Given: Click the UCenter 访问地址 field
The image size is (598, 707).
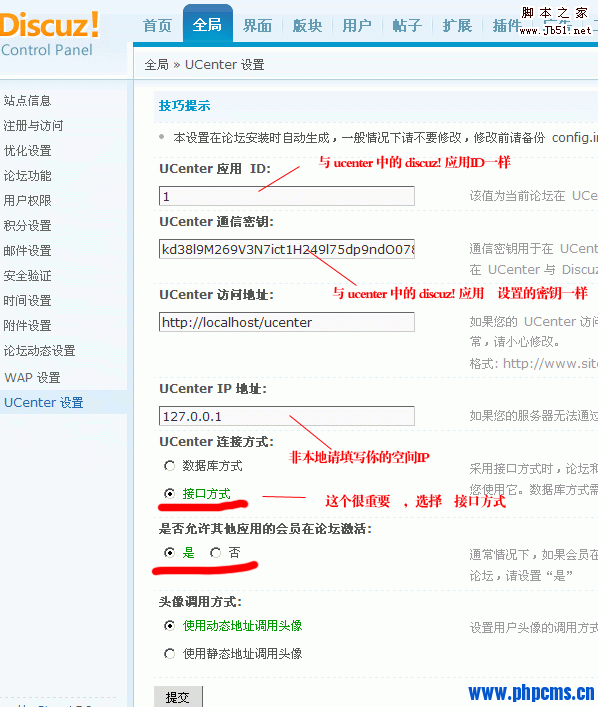Looking at the screenshot, I should pos(287,322).
